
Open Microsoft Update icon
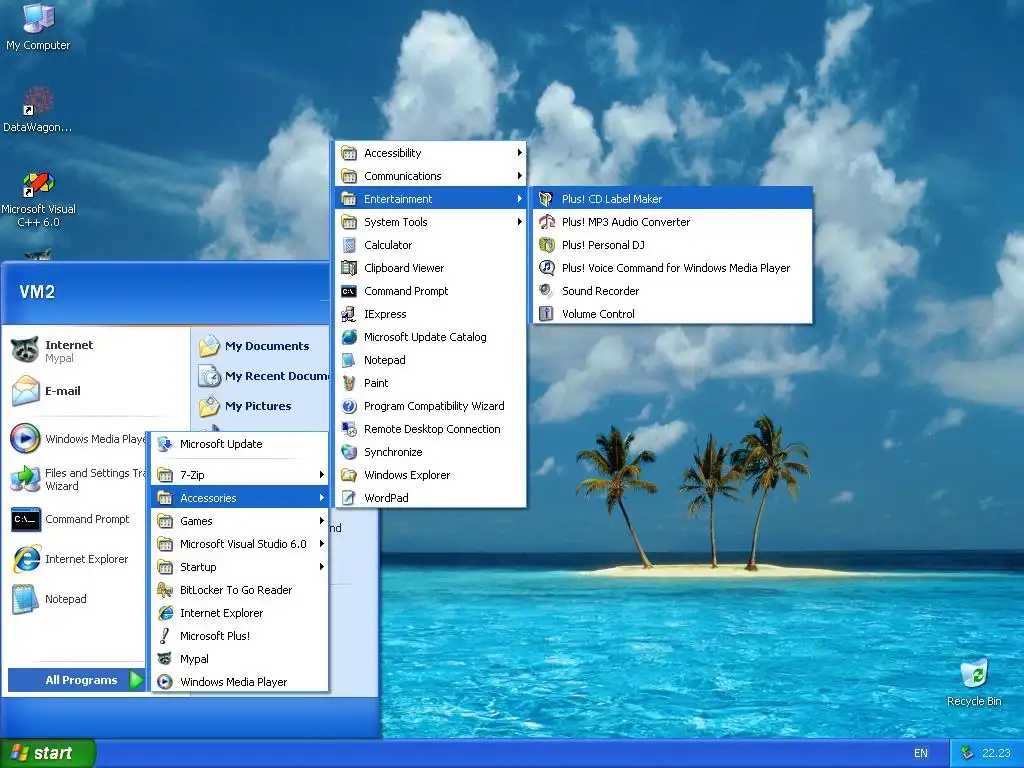pyautogui.click(x=165, y=444)
